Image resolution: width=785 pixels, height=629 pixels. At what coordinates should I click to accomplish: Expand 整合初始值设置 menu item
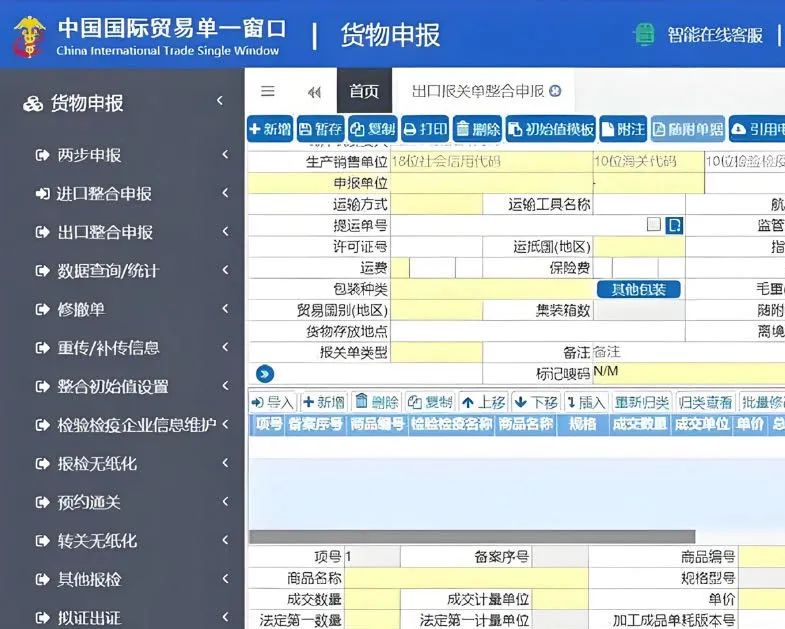131,386
